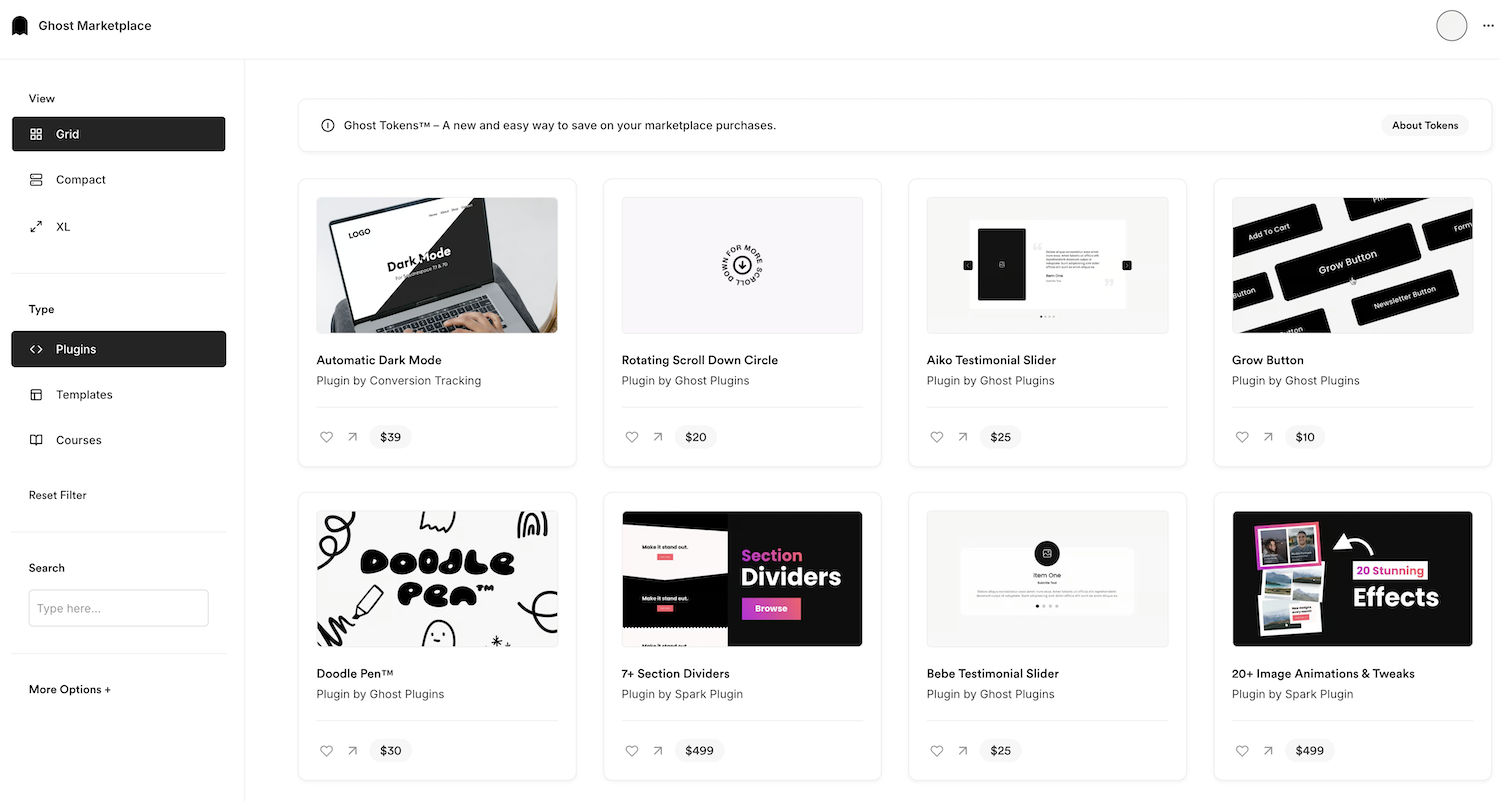
Task: Click Reset Filter link
Action: coord(58,495)
